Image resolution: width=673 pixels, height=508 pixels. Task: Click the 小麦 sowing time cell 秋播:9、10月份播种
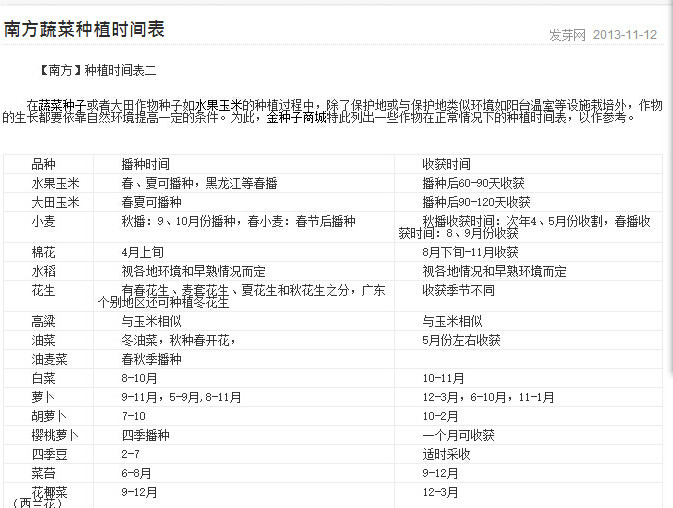pyautogui.click(x=238, y=221)
